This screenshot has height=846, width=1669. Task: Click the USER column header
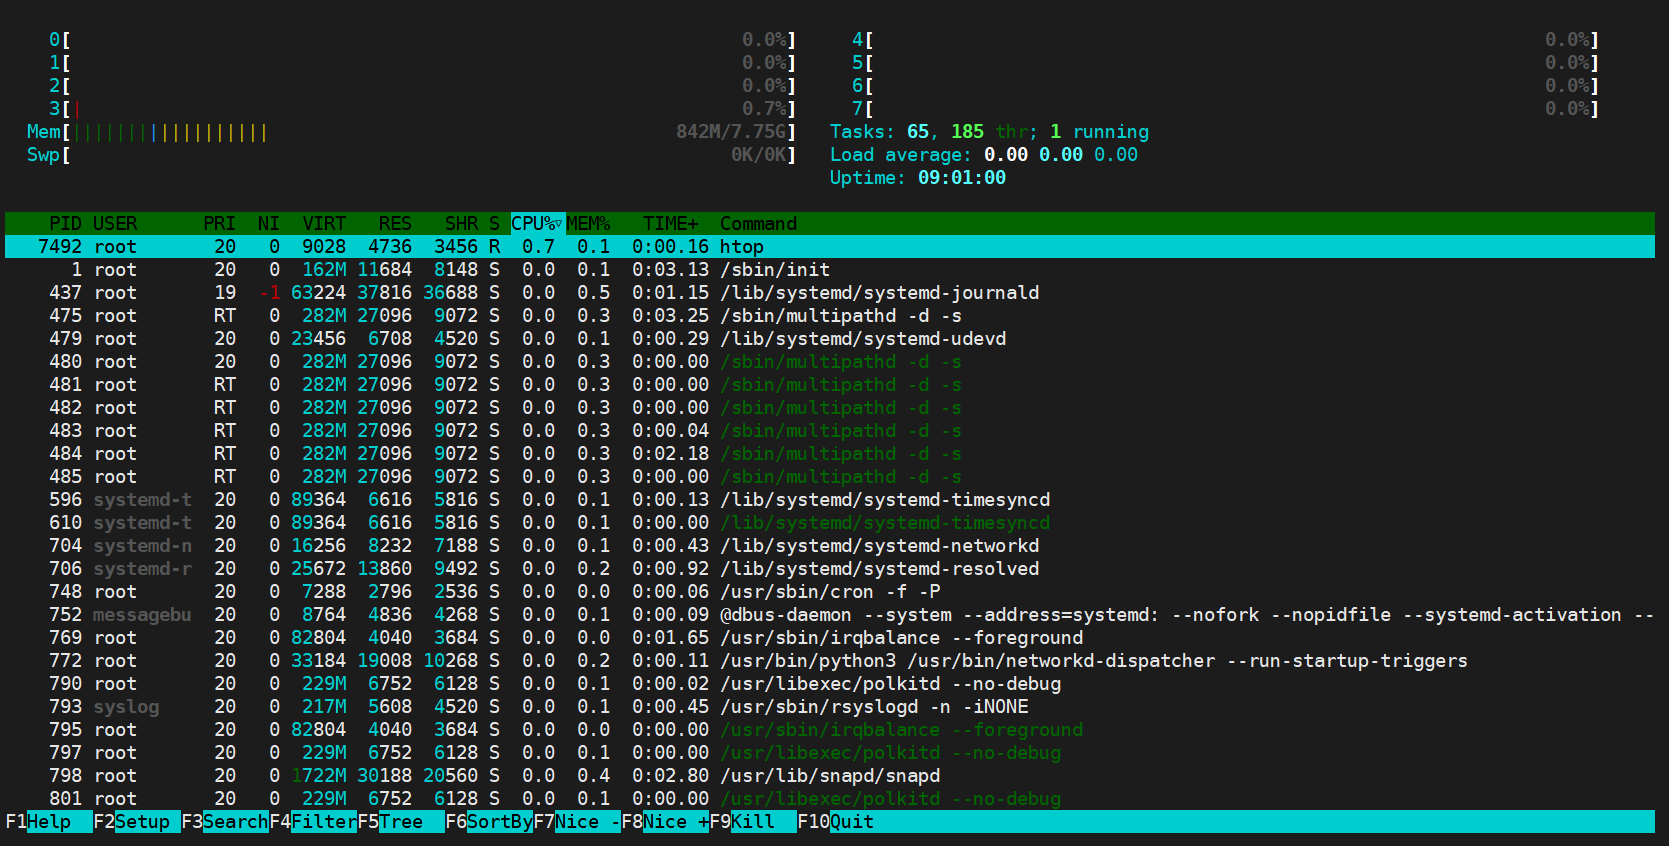pos(115,224)
